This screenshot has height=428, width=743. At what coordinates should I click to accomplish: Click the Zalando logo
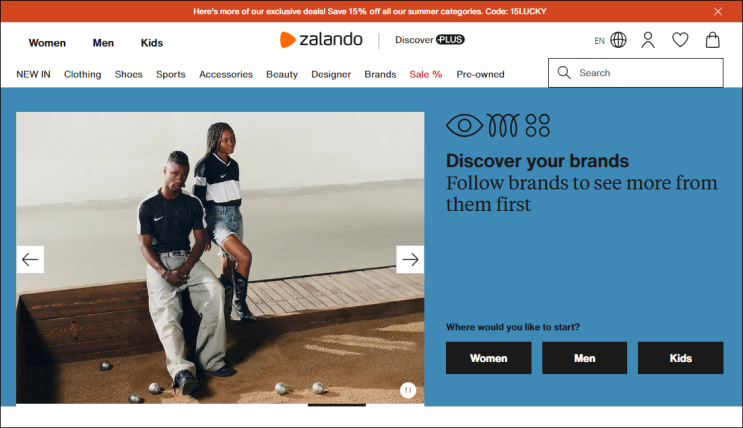tap(321, 39)
